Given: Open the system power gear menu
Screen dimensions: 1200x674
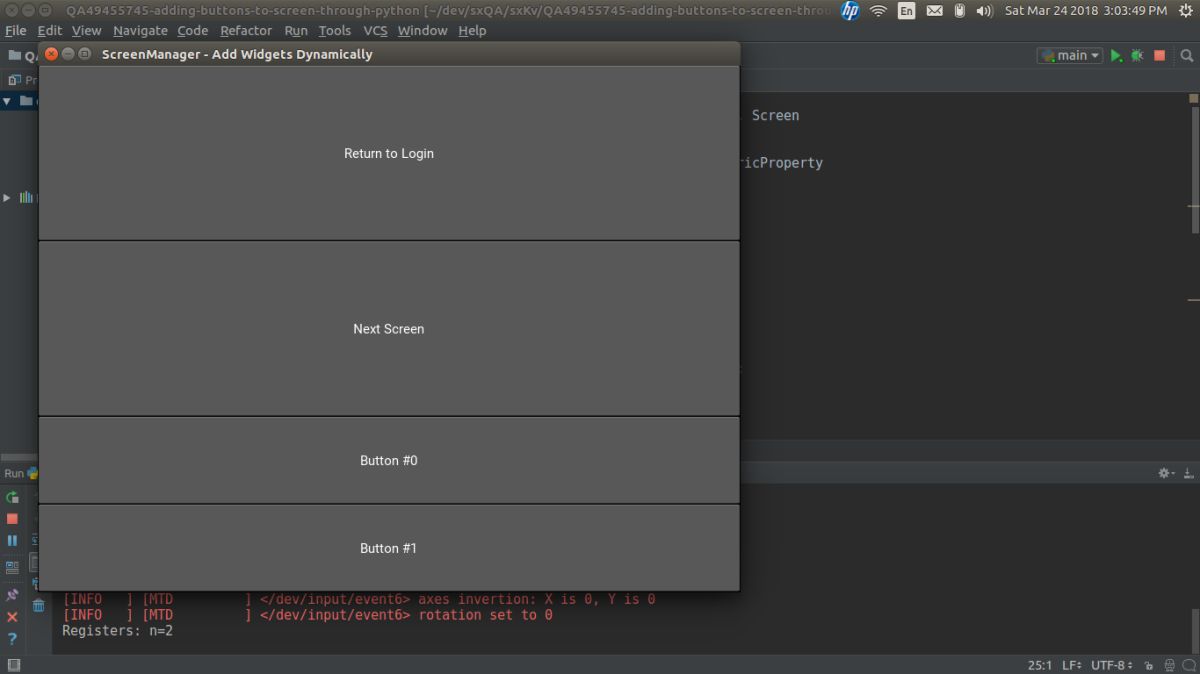Looking at the screenshot, I should [x=1187, y=11].
